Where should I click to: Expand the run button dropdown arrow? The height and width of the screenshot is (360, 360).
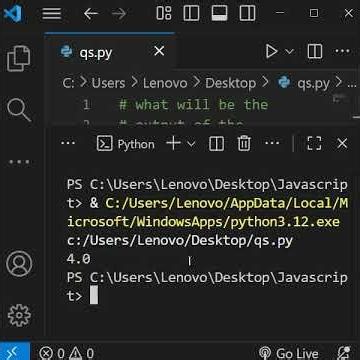[x=290, y=52]
